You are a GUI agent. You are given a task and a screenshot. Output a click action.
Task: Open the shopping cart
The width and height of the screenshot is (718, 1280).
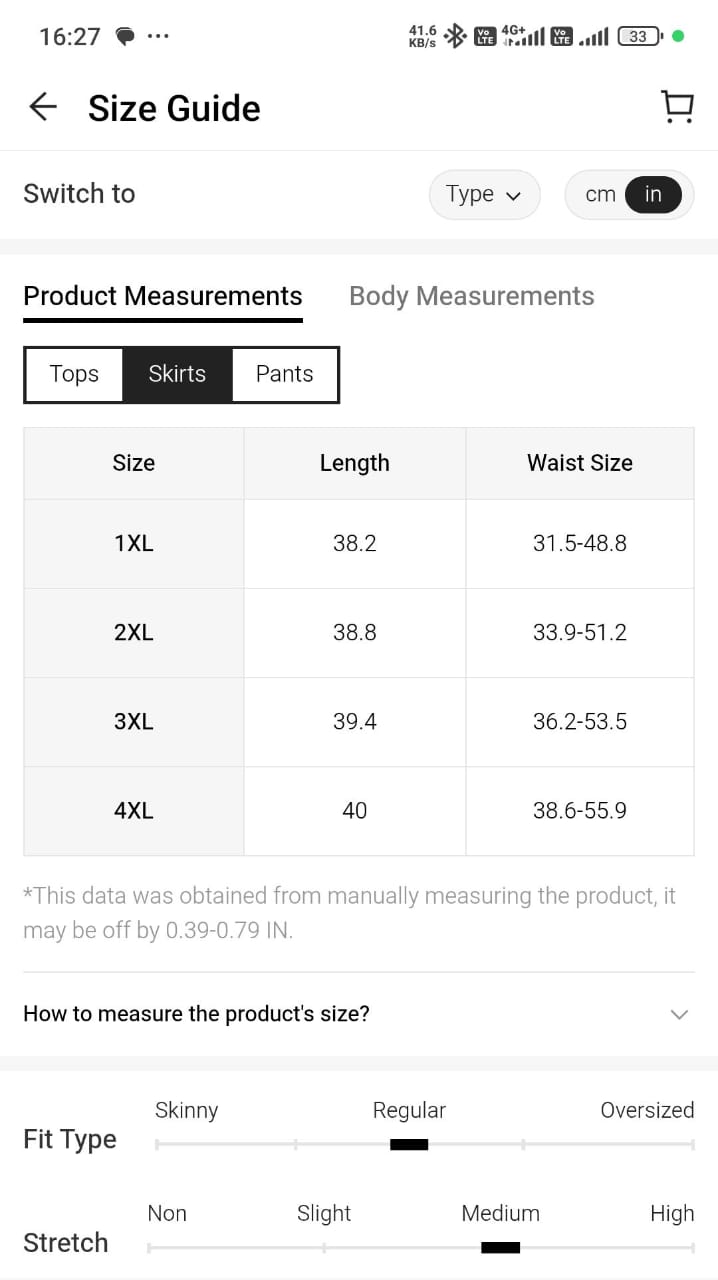pos(677,107)
